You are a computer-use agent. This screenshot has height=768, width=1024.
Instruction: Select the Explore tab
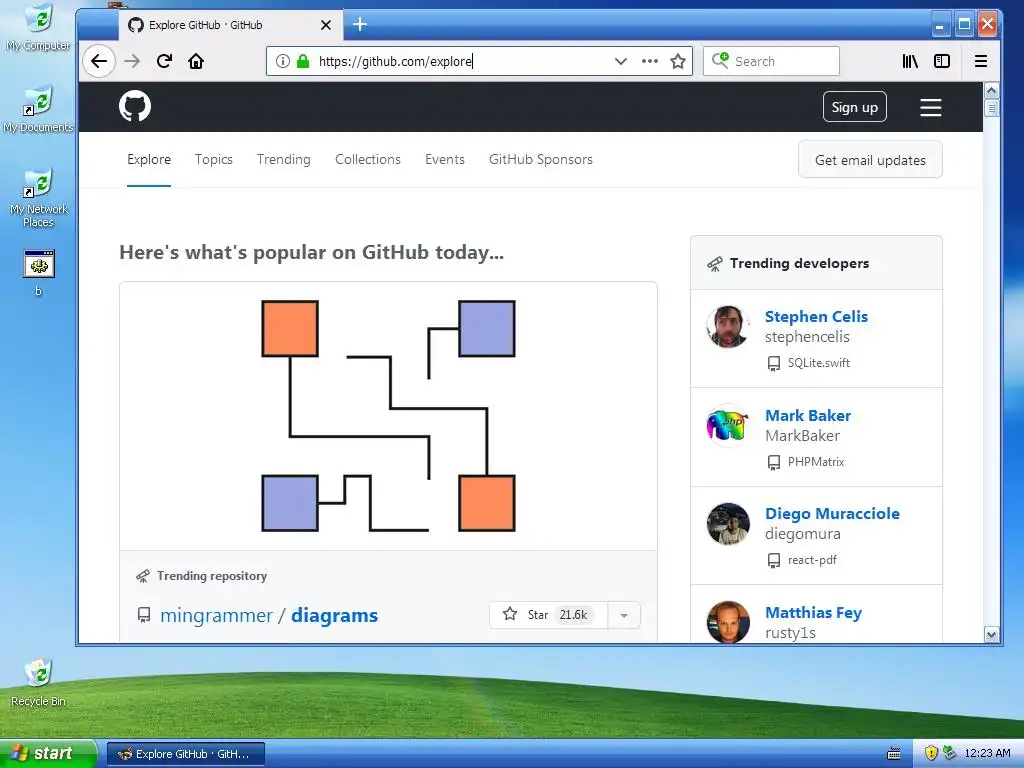pos(149,159)
